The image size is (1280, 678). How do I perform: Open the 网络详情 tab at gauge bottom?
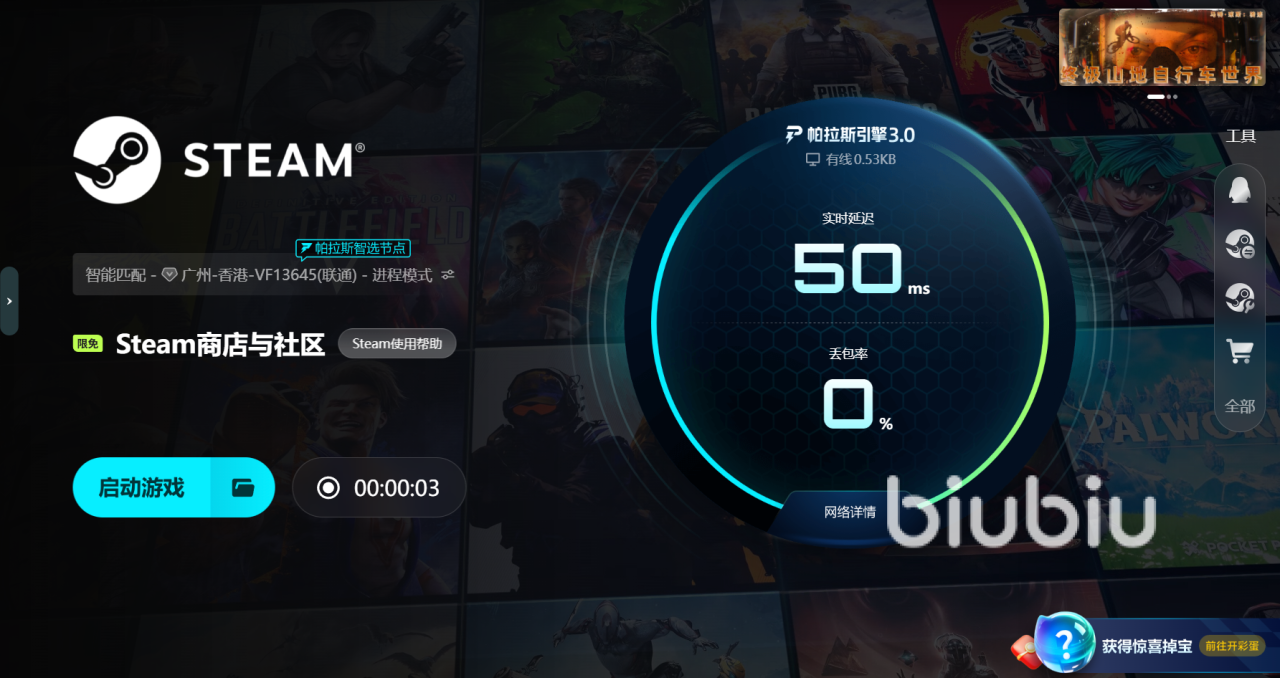(x=850, y=512)
